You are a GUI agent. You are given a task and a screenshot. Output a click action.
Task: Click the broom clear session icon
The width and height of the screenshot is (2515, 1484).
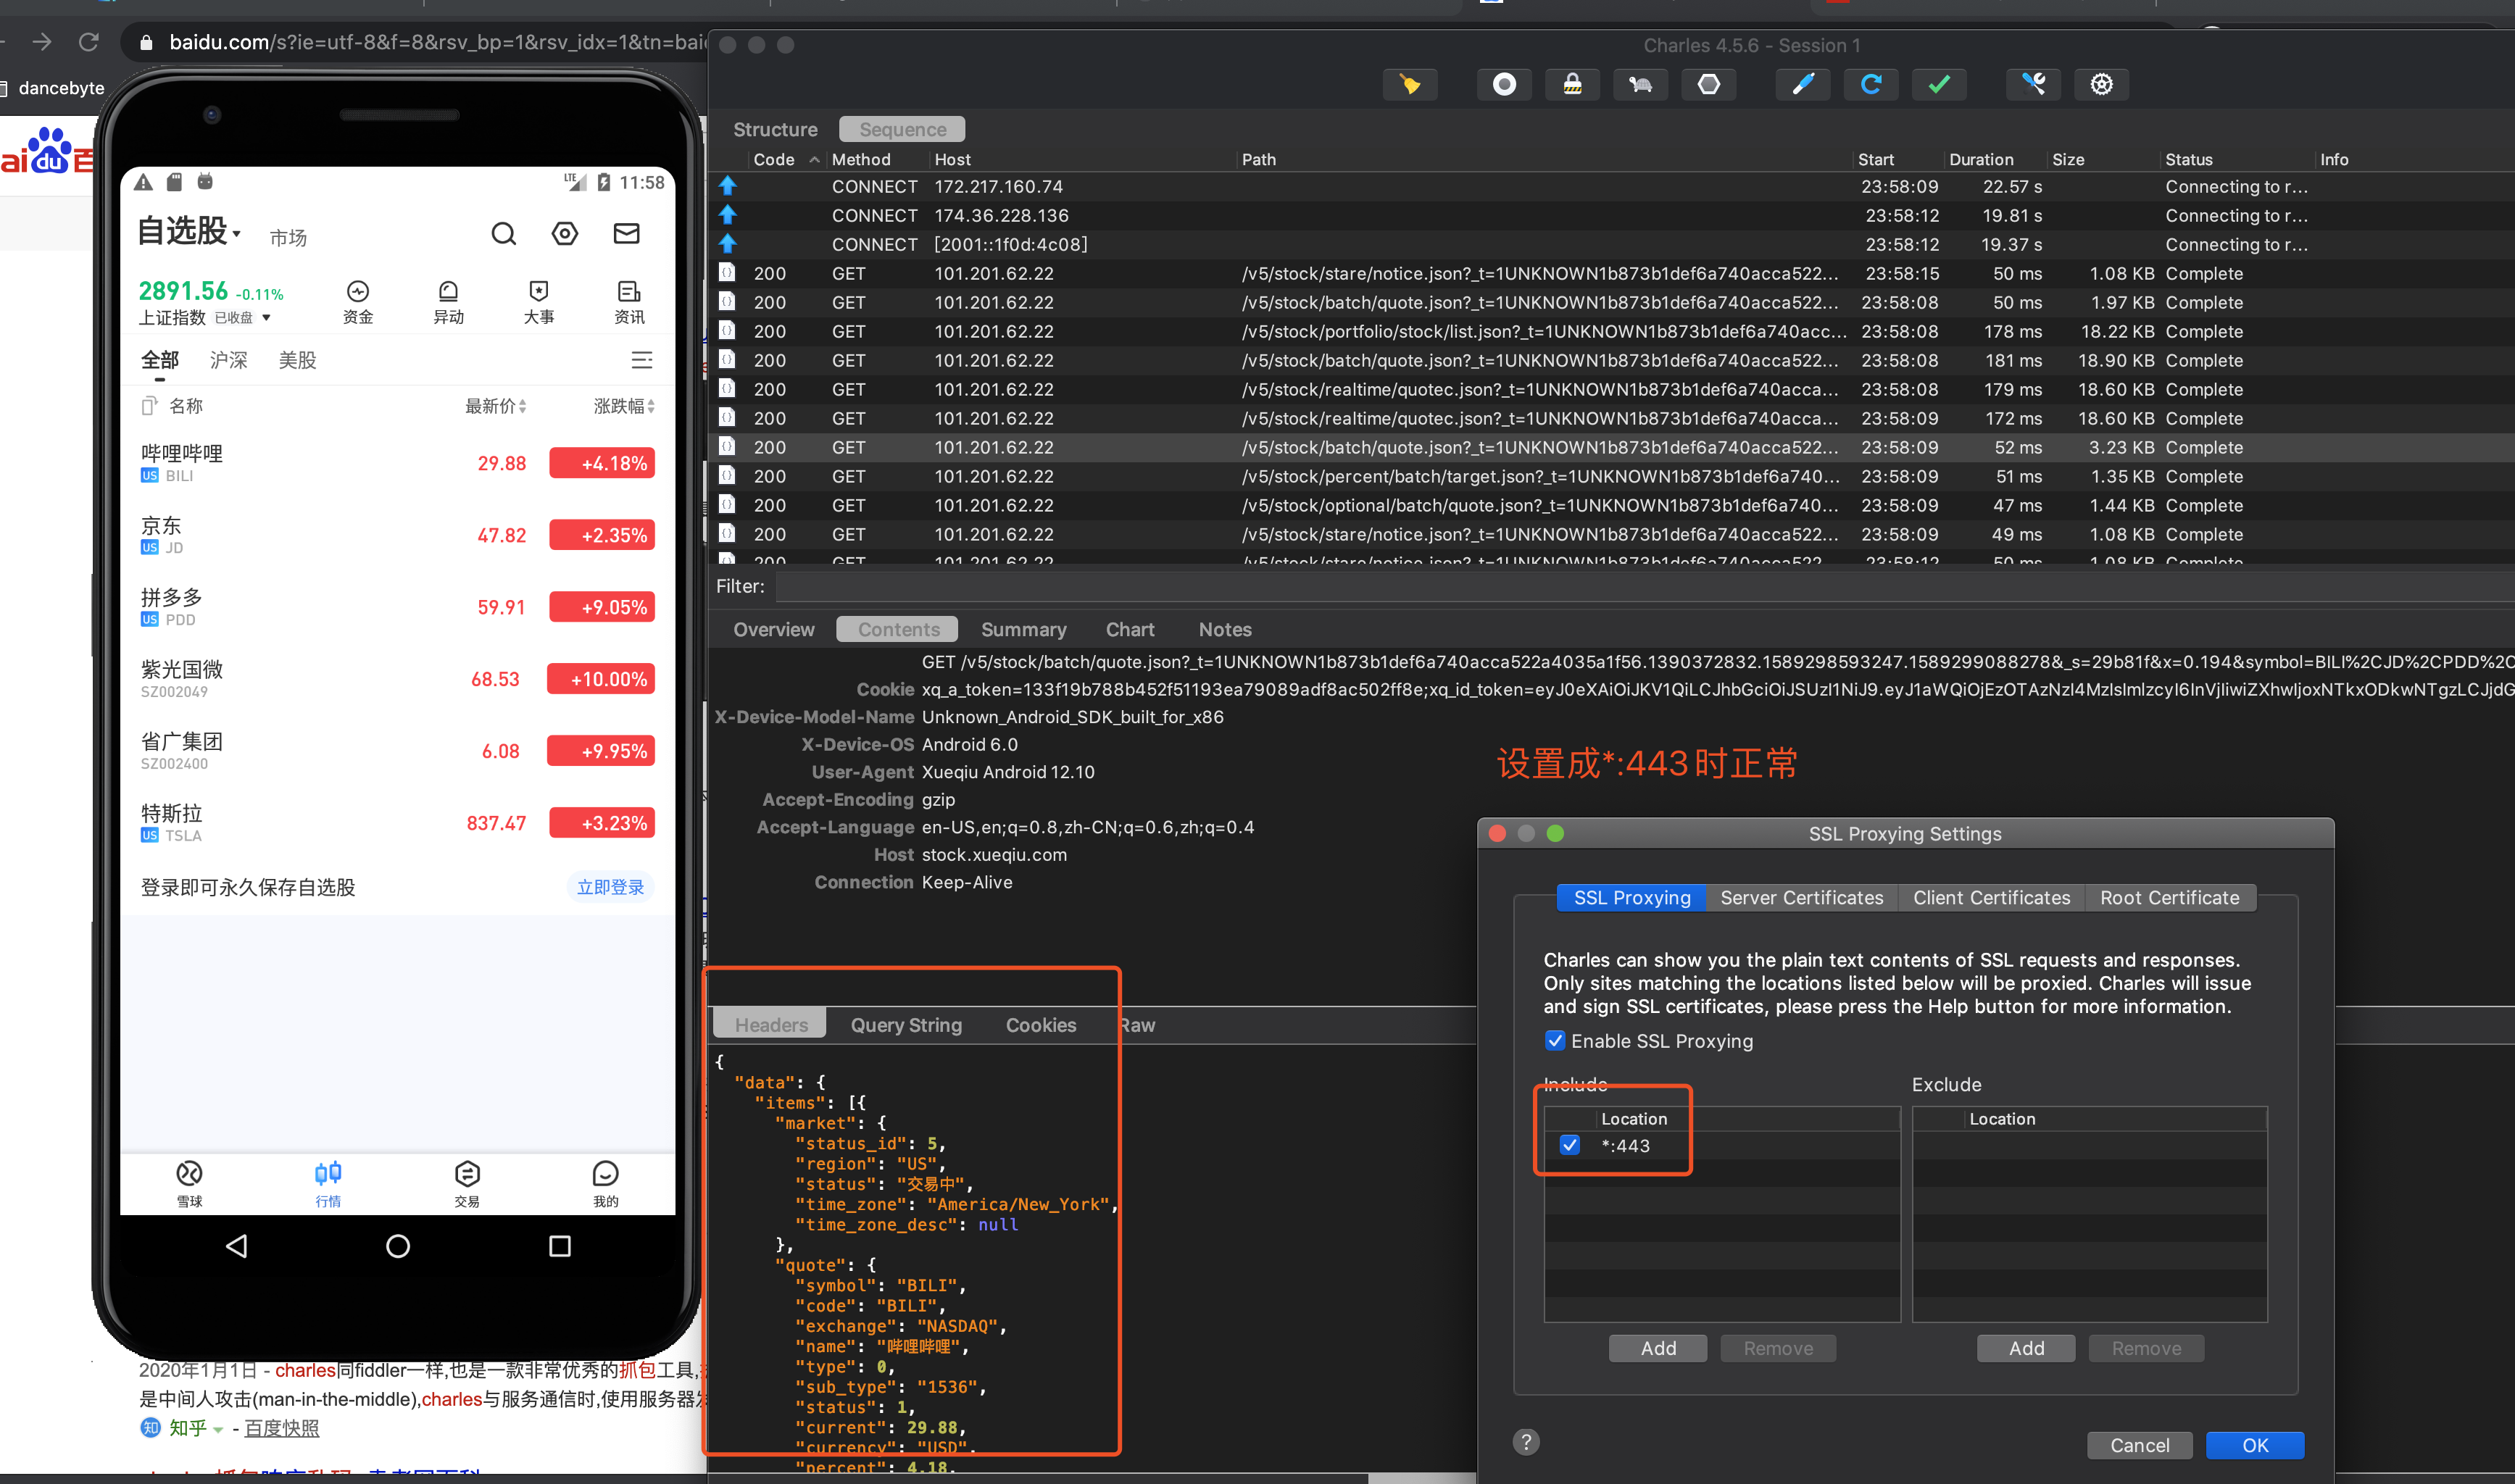click(x=1409, y=85)
